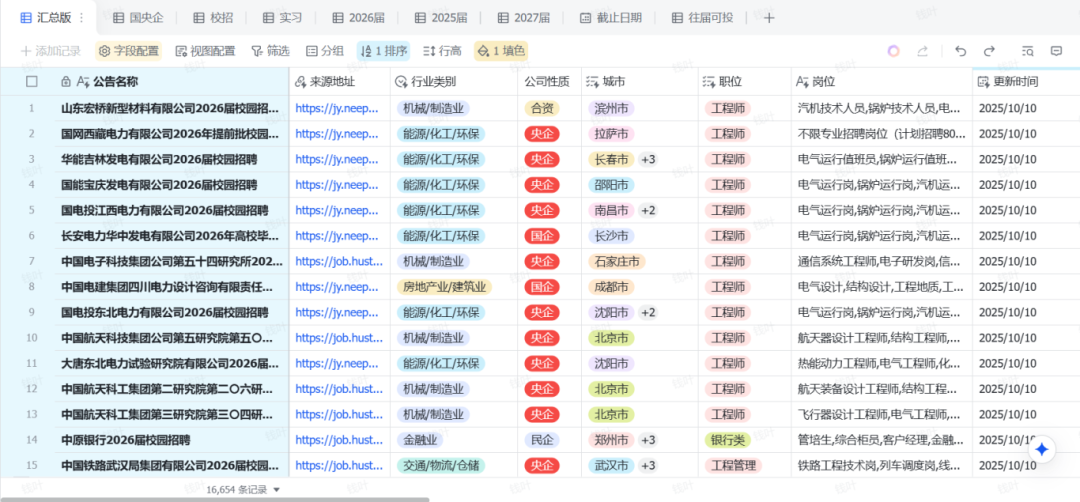Viewport: 1080px width, 502px height.
Task: Open the 2025届 view tab
Action: click(x=440, y=18)
